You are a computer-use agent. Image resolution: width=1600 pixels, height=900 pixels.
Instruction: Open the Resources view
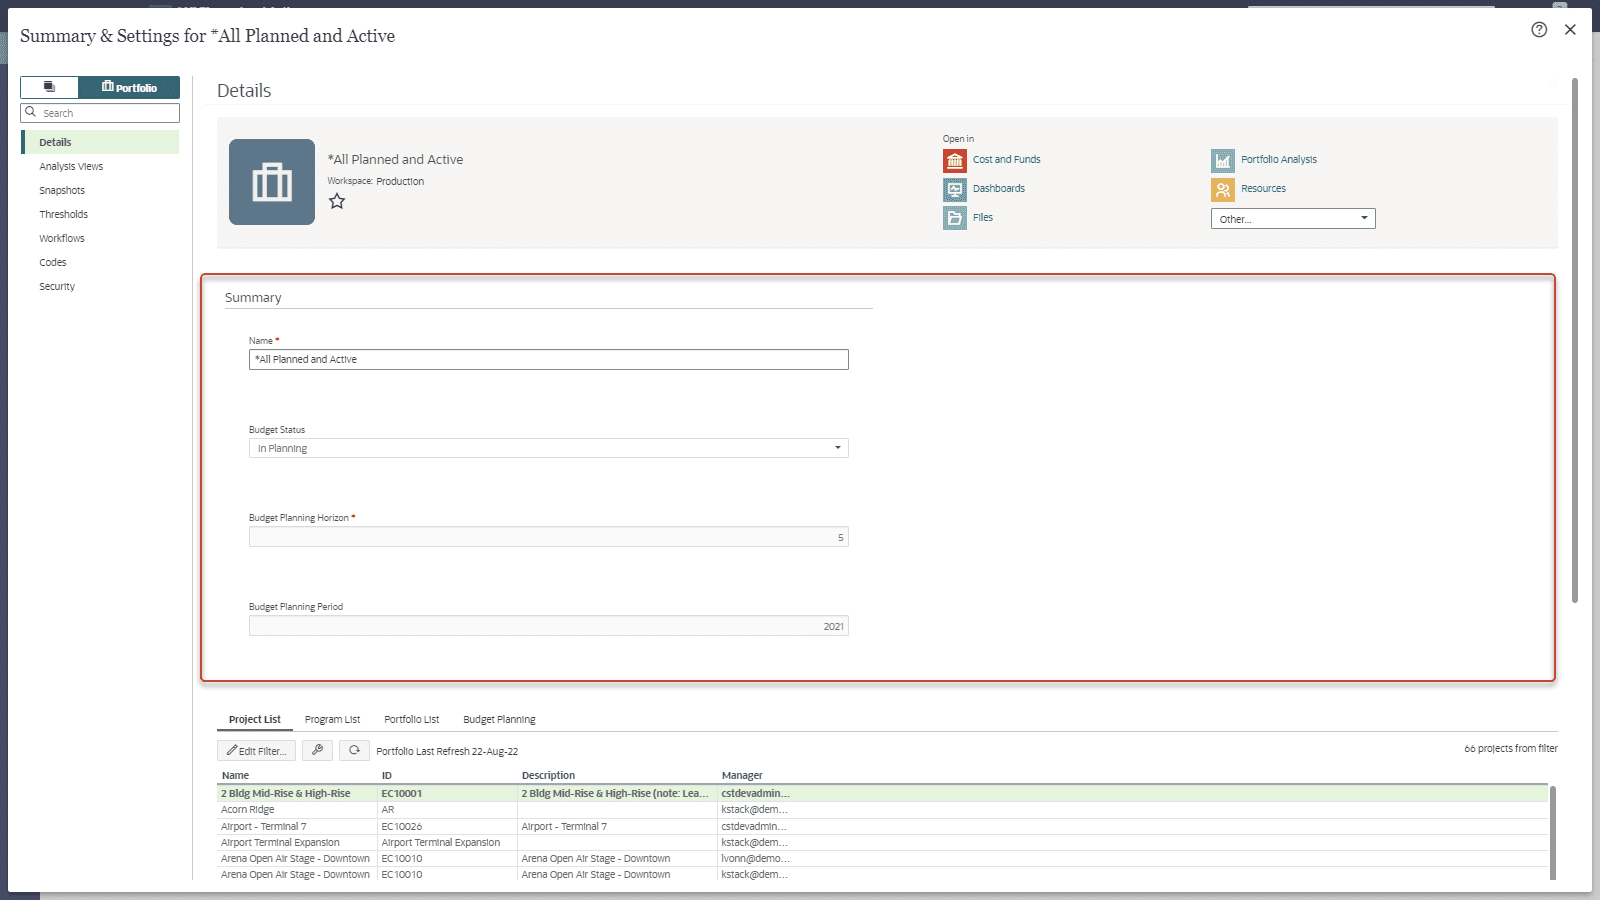pos(1264,189)
